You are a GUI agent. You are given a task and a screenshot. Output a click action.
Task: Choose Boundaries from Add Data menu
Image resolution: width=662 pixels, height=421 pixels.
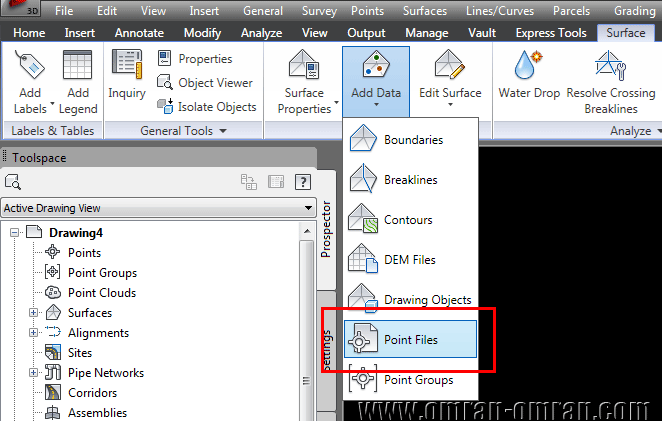(x=410, y=139)
